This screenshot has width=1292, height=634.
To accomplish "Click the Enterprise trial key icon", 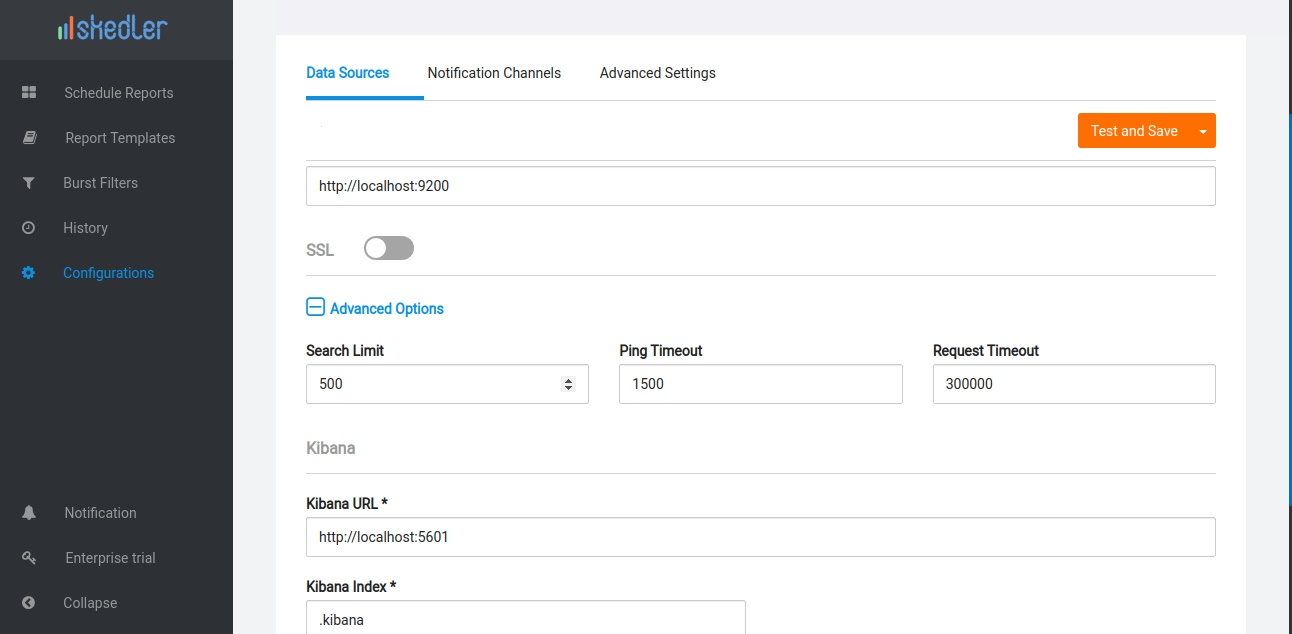I will (x=29, y=558).
